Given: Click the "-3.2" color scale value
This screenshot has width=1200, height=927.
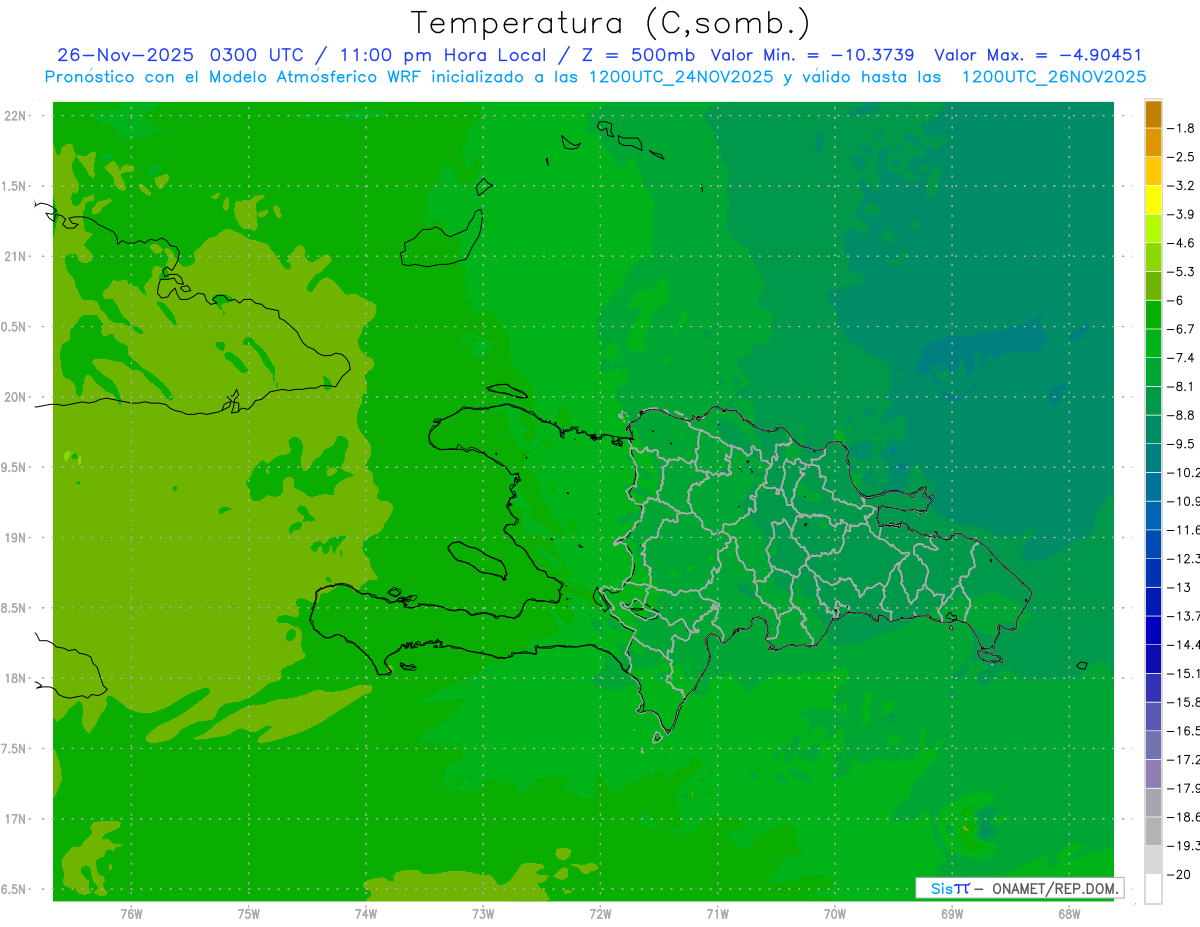Looking at the screenshot, I should 1183,186.
